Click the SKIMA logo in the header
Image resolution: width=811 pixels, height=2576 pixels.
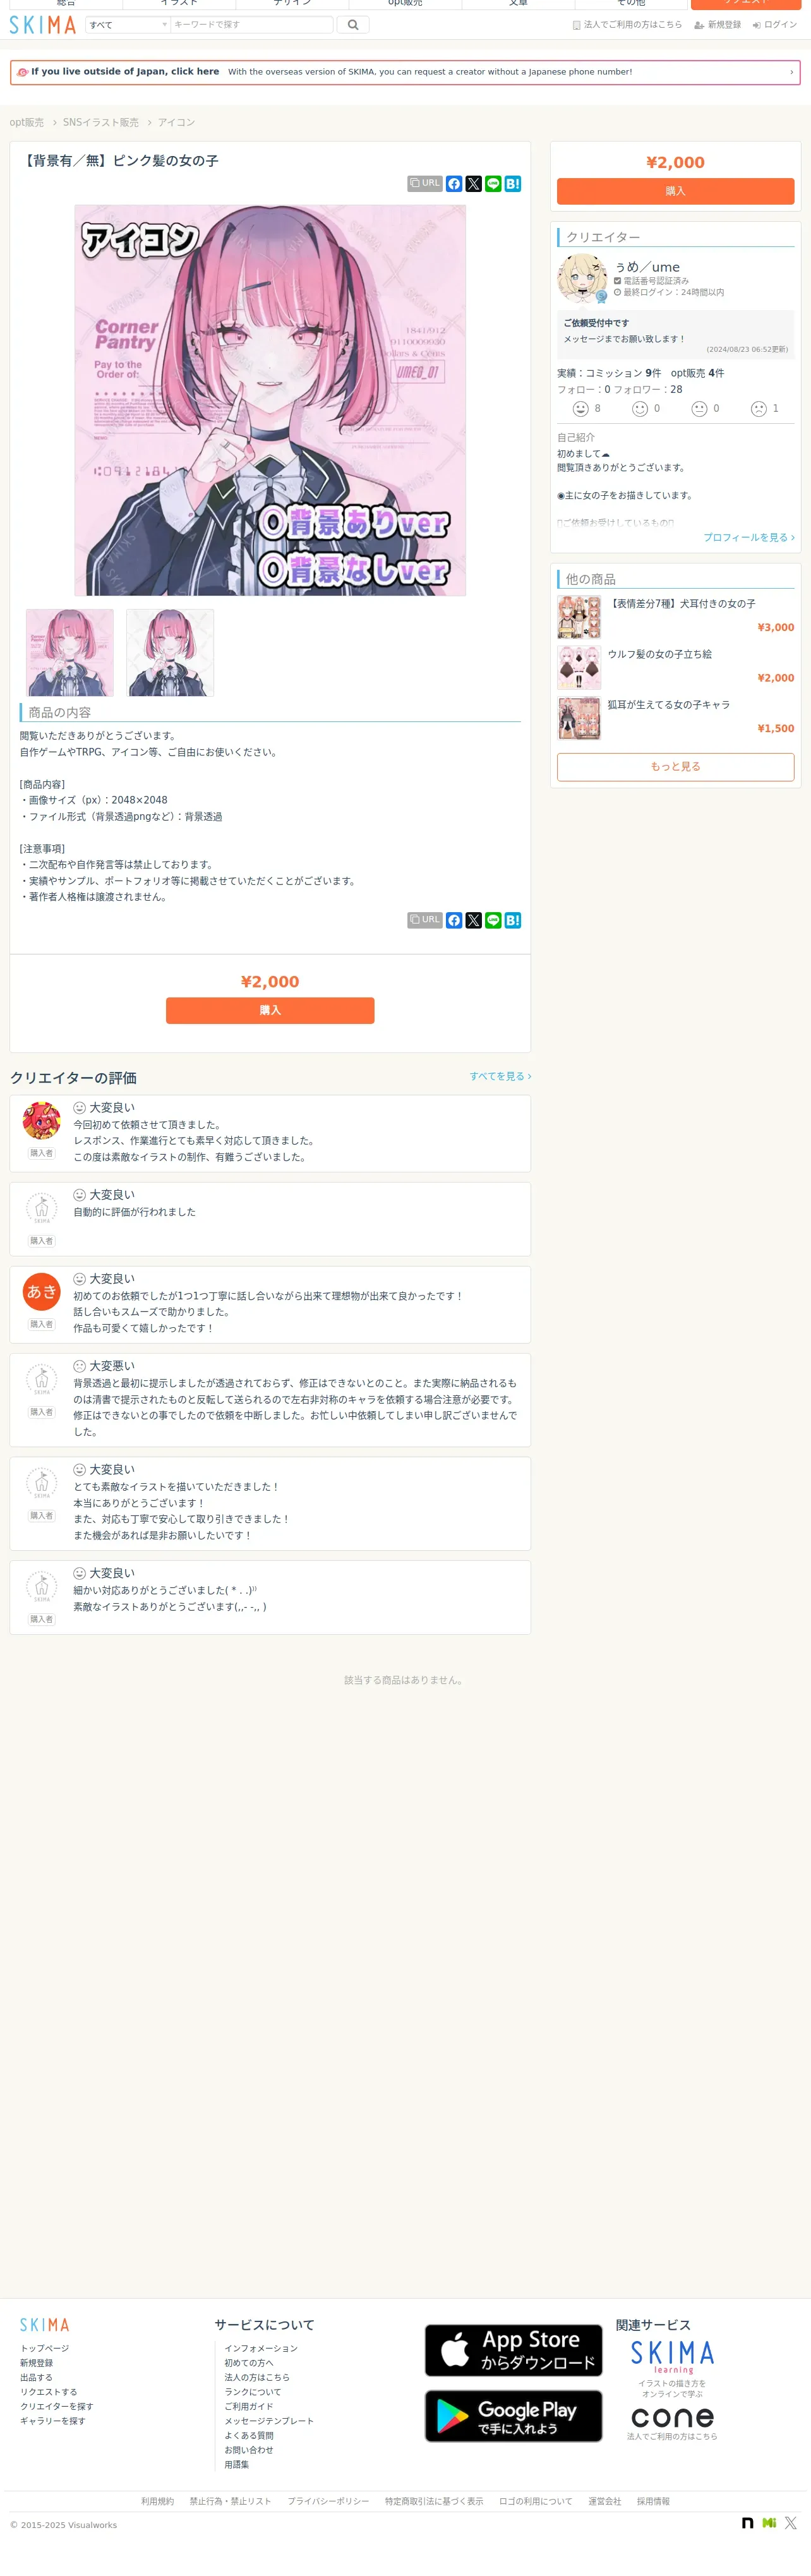[x=42, y=25]
